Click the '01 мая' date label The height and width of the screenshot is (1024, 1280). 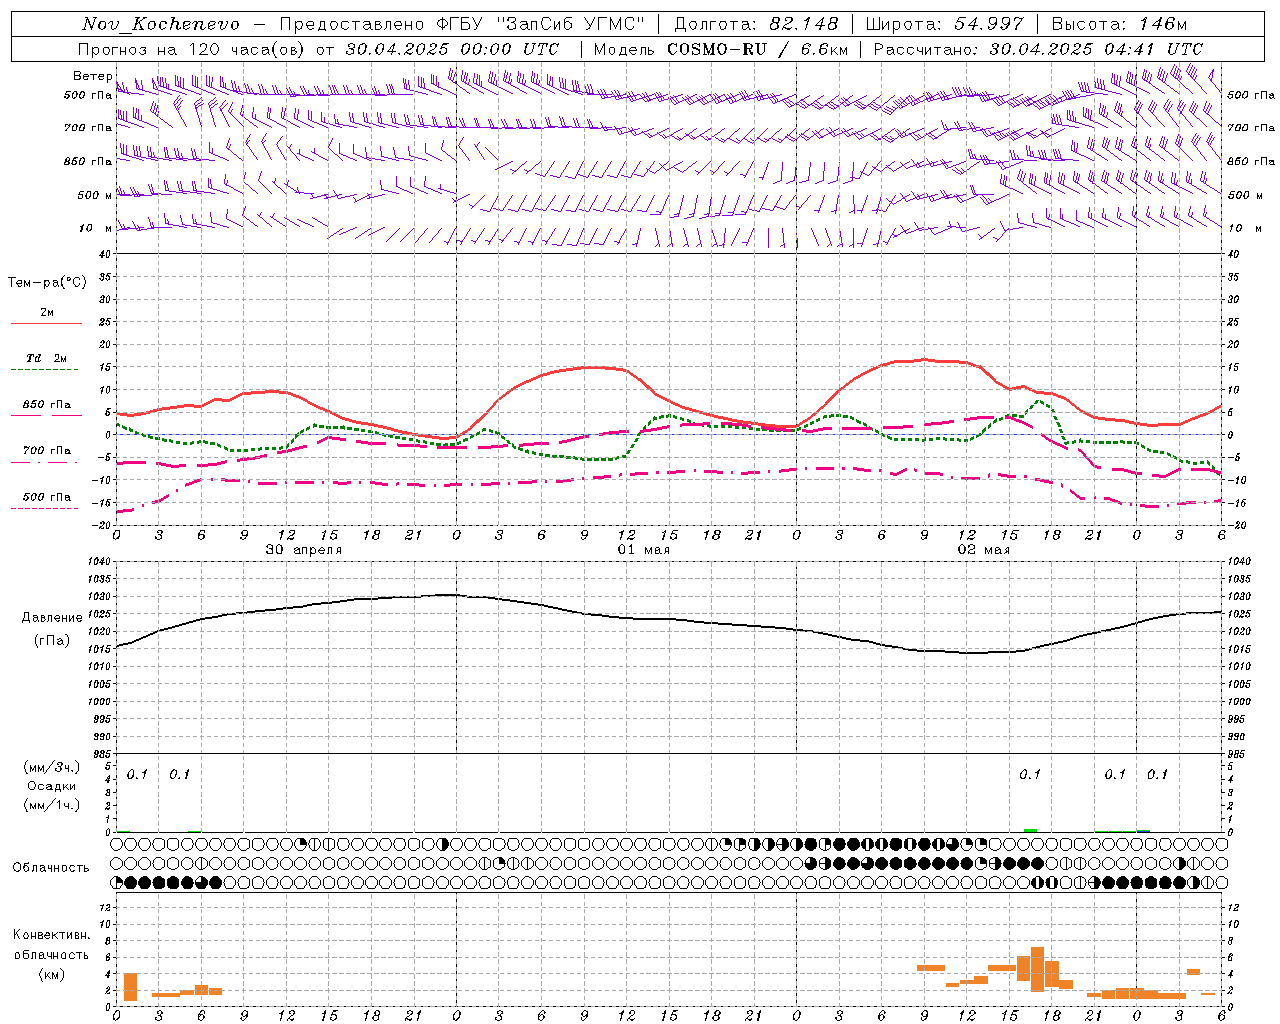643,550
